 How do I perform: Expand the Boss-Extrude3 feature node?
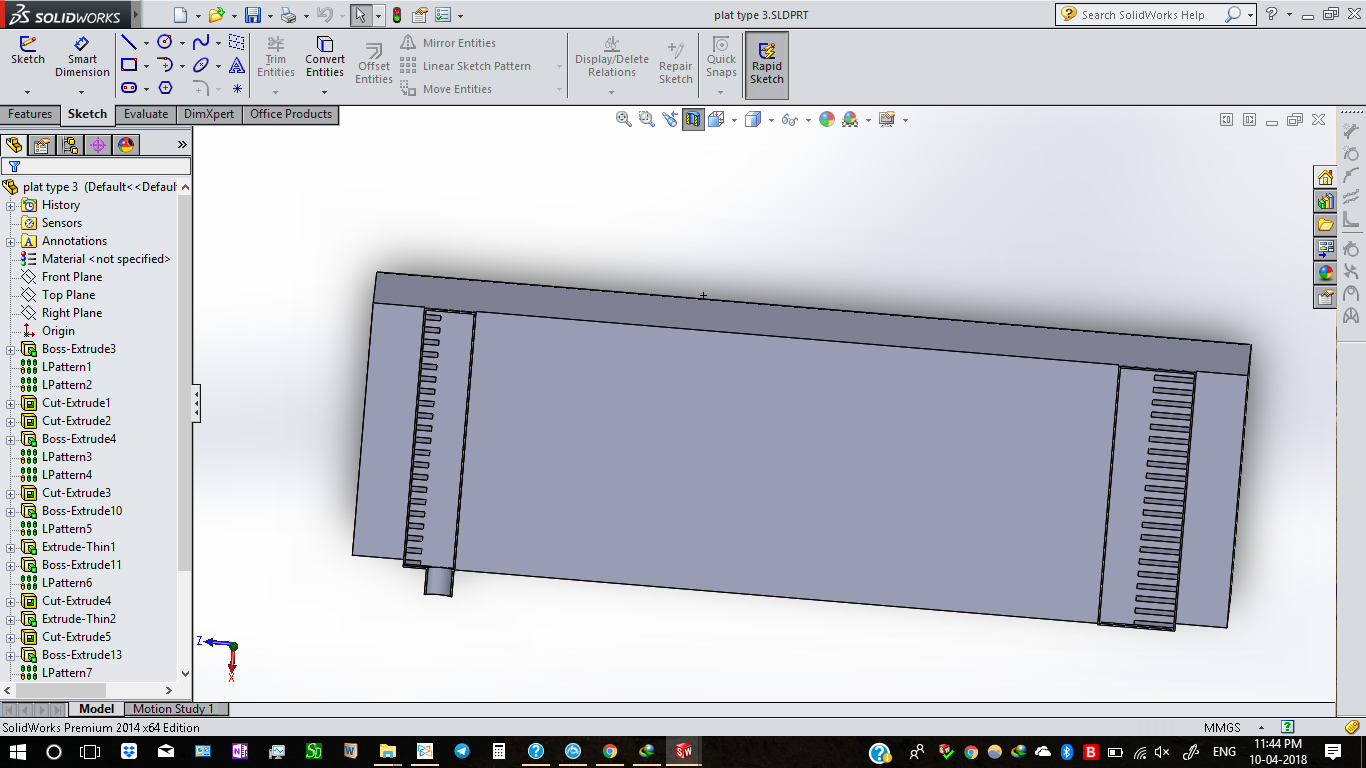(11, 349)
